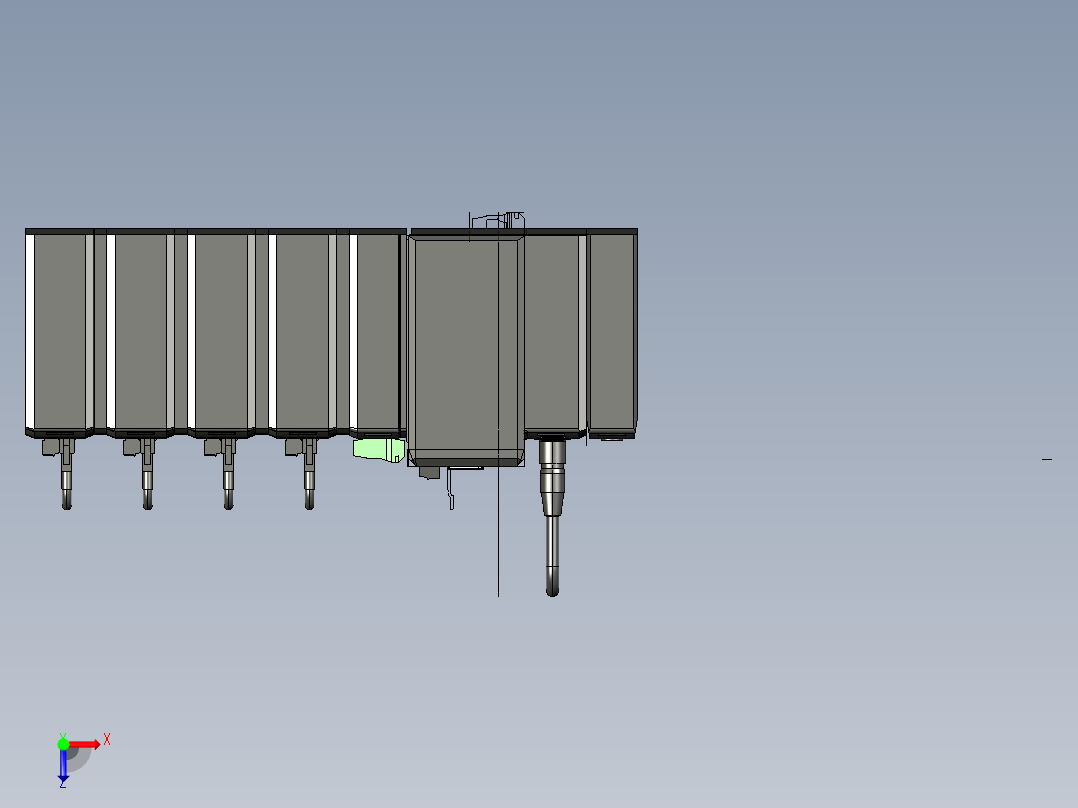Viewport: 1078px width, 808px height.
Task: Select the large central housing block
Action: pyautogui.click(x=466, y=351)
